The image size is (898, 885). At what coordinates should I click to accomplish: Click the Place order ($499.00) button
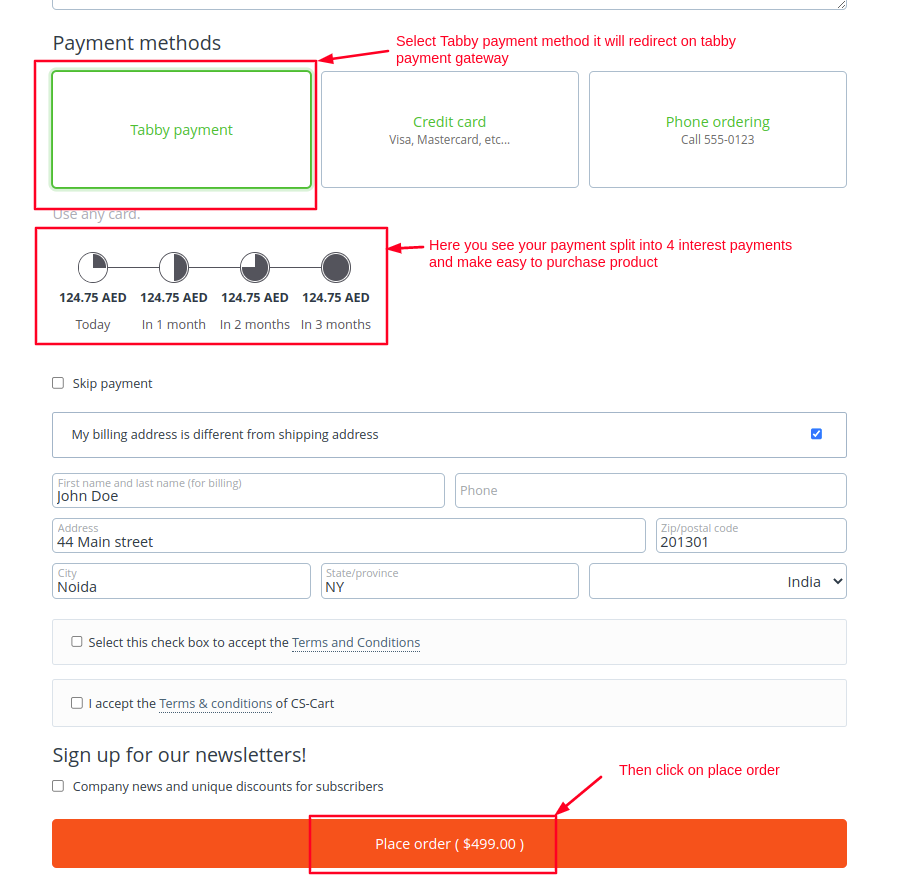tap(449, 843)
